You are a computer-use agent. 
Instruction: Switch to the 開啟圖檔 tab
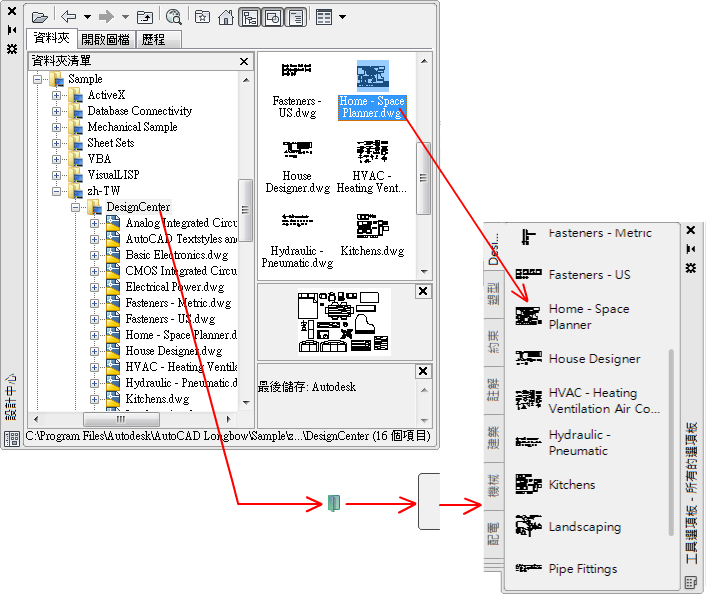106,39
